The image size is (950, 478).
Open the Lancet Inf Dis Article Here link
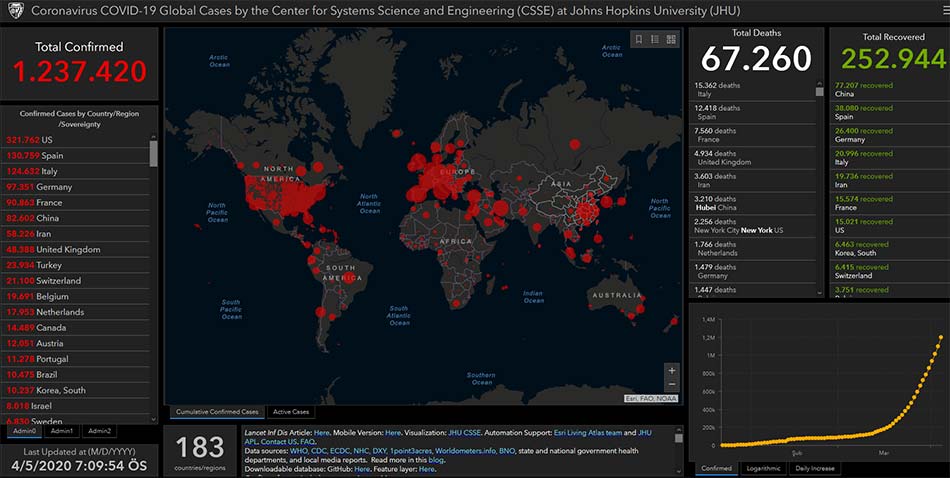click(321, 433)
